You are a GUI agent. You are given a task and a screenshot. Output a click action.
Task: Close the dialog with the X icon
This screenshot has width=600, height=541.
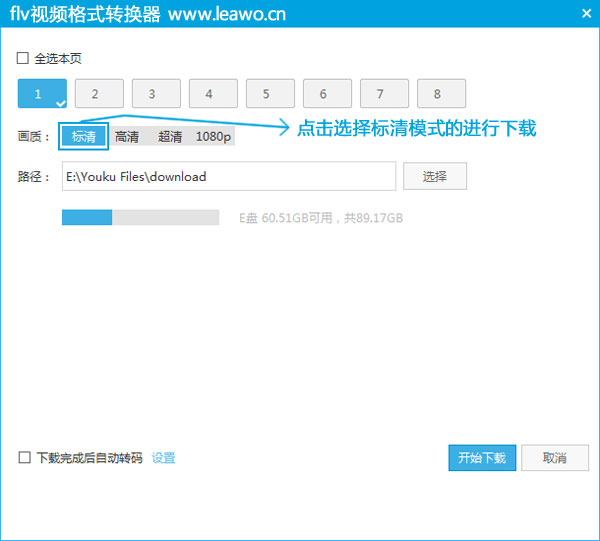586,14
